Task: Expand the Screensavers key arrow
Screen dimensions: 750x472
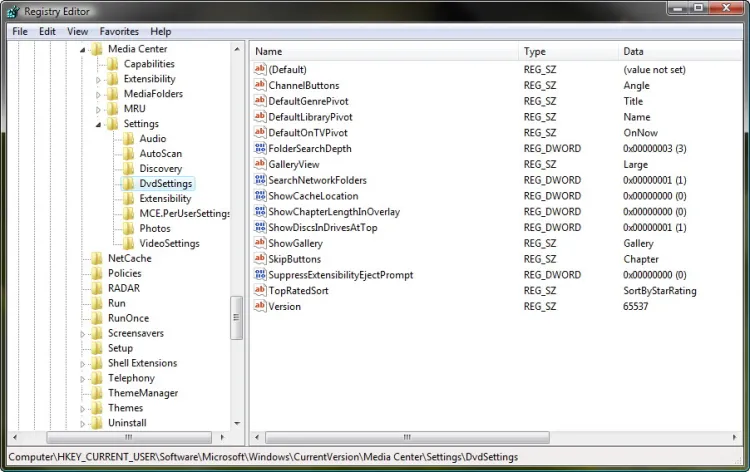Action: 83,334
